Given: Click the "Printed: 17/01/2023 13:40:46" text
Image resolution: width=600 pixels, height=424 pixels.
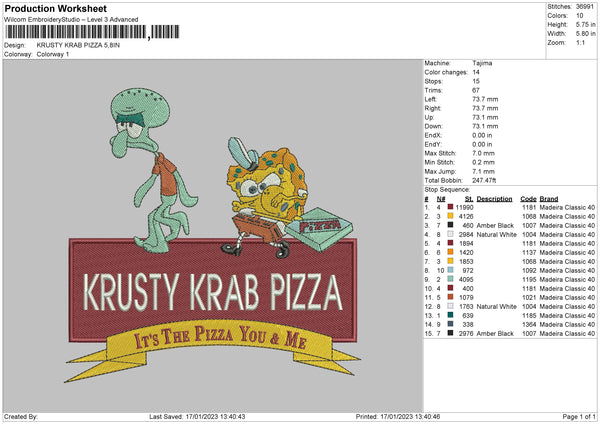Looking at the screenshot, I should pyautogui.click(x=398, y=416).
